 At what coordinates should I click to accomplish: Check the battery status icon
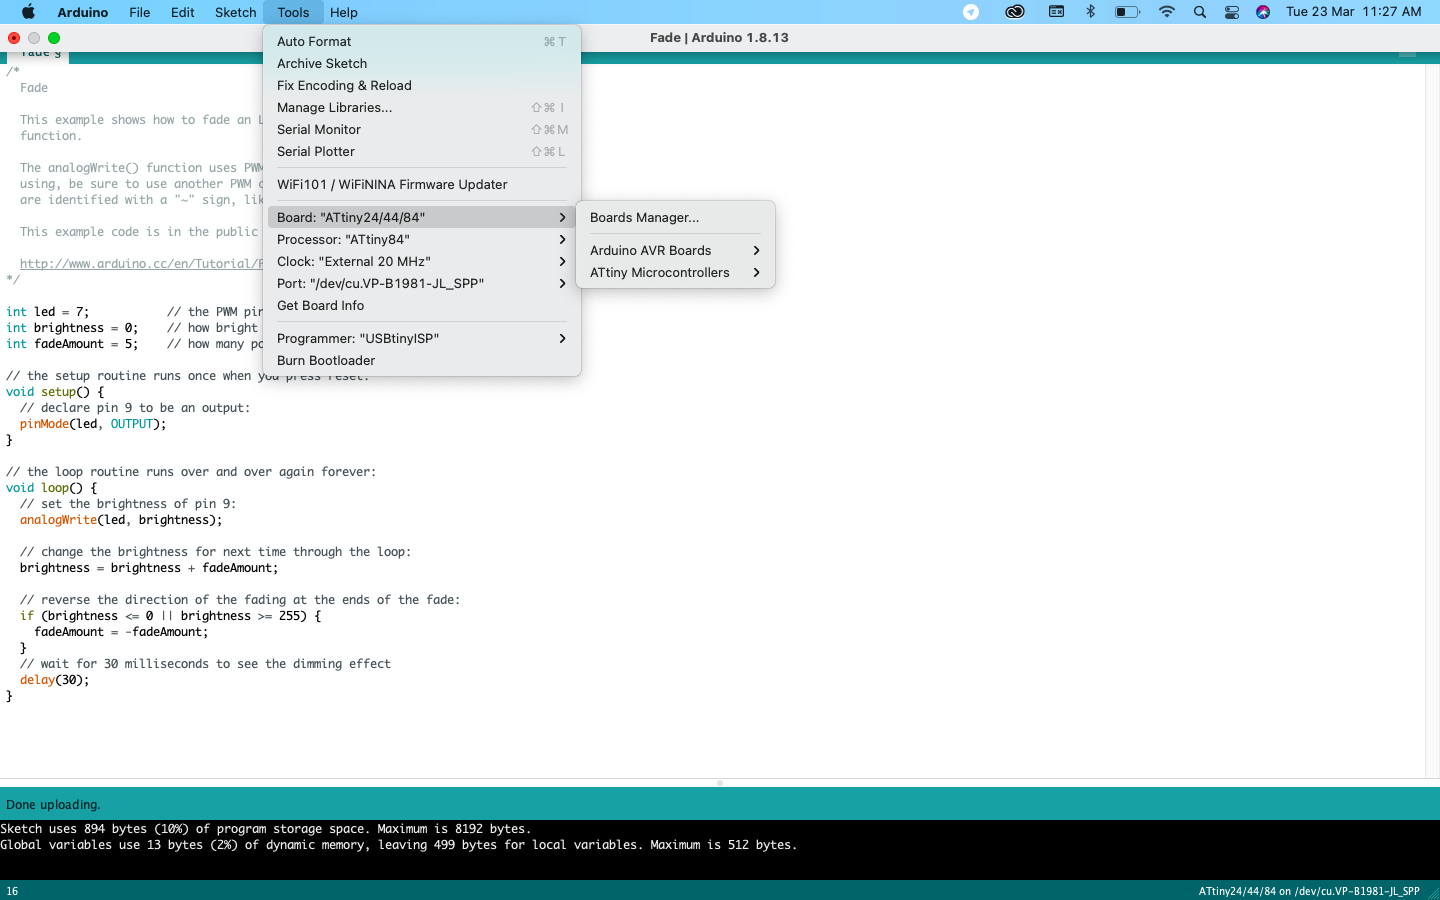[x=1127, y=12]
